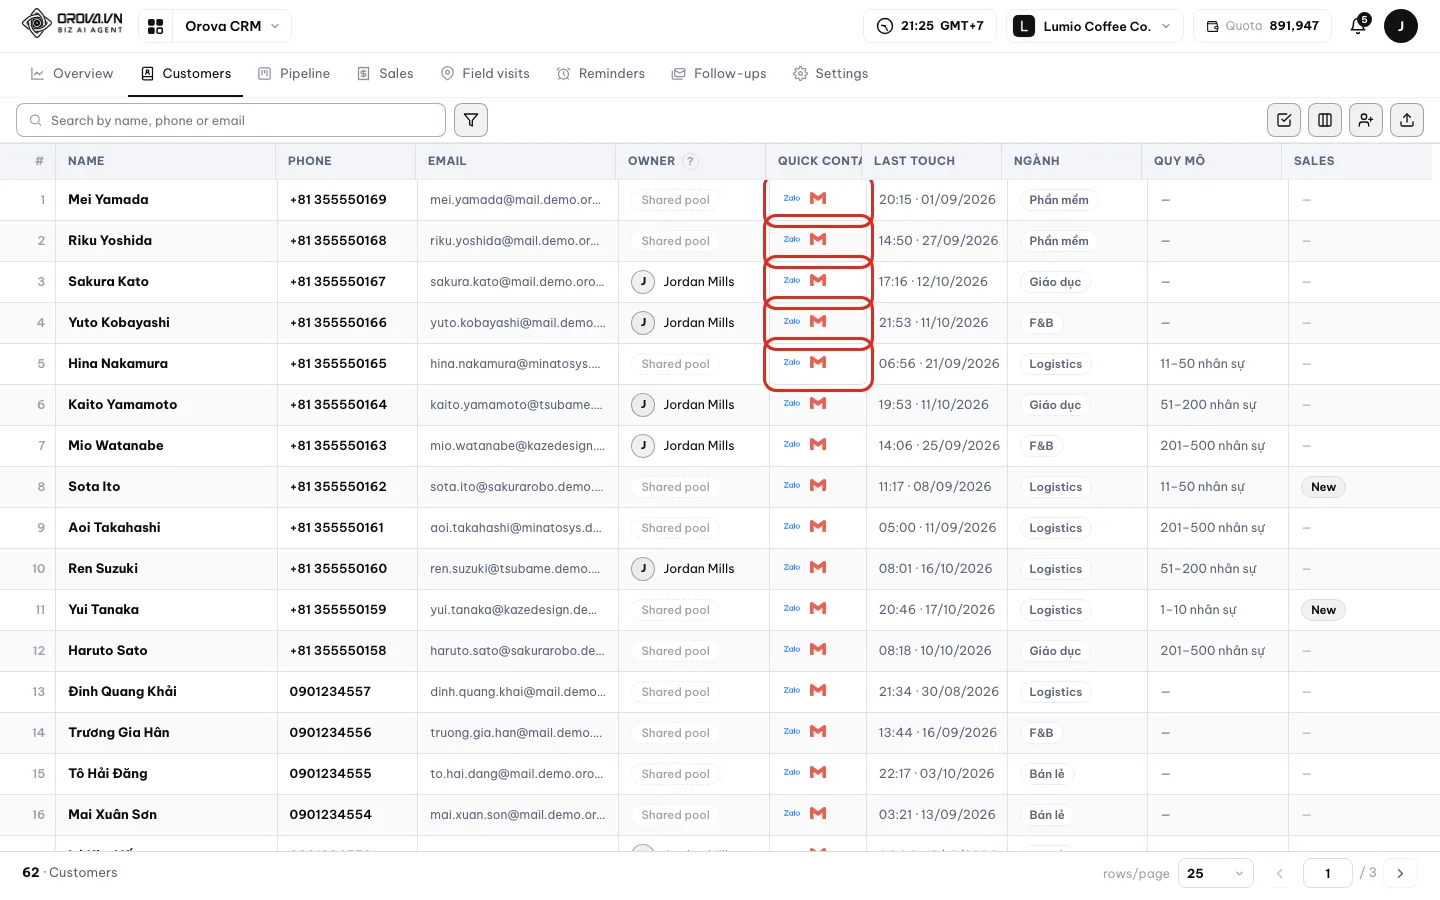
Task: Switch to the Overview tab
Action: tap(72, 74)
